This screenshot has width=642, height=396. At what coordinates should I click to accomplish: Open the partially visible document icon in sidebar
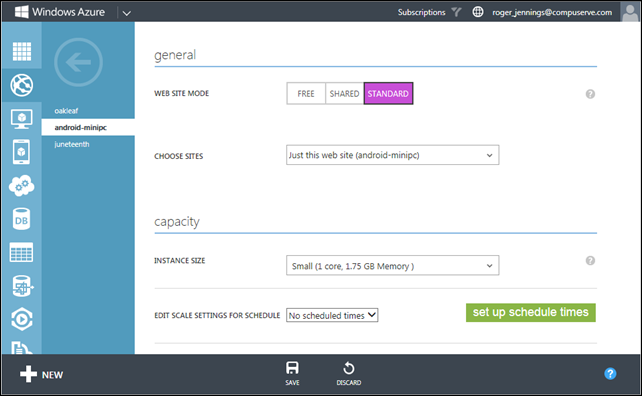tap(21, 348)
